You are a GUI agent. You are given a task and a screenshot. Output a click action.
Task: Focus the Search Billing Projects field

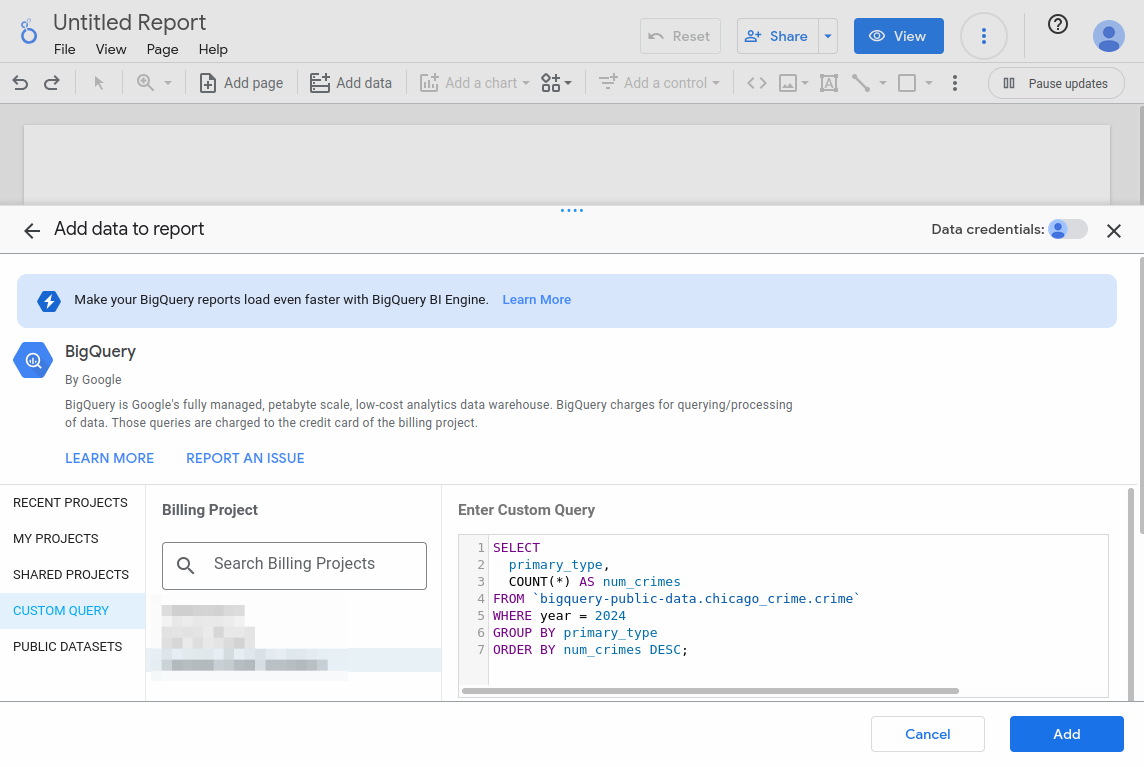[294, 565]
